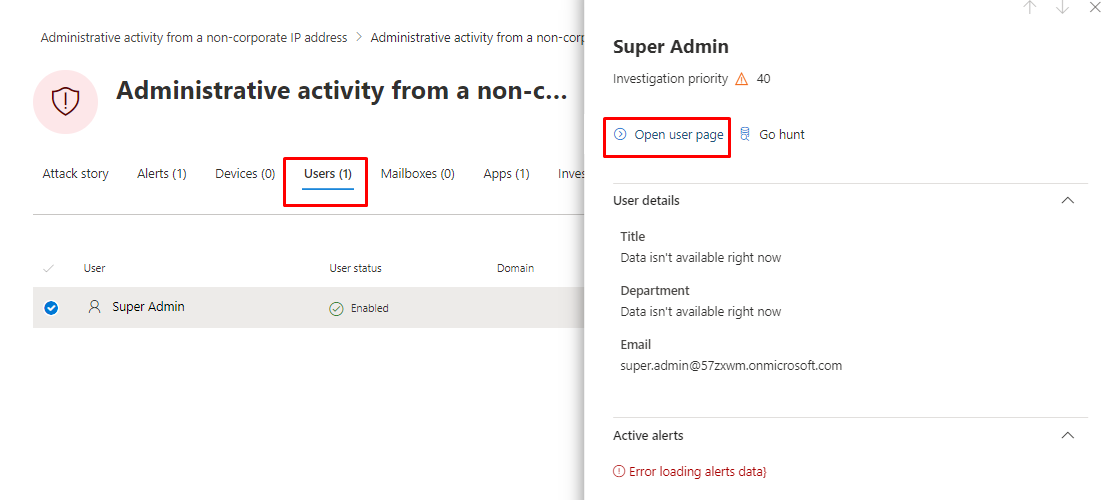Open the Alerts (1) tab
1113x500 pixels.
[x=161, y=174]
